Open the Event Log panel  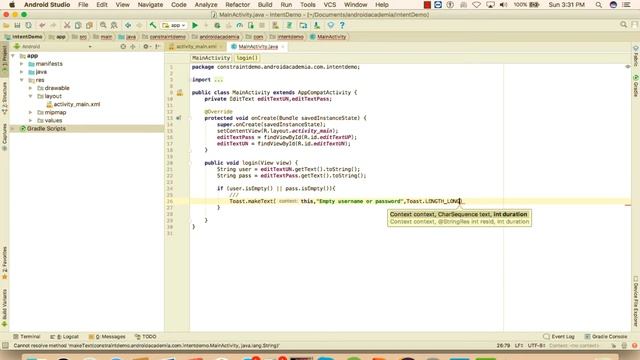pyautogui.click(x=559, y=337)
